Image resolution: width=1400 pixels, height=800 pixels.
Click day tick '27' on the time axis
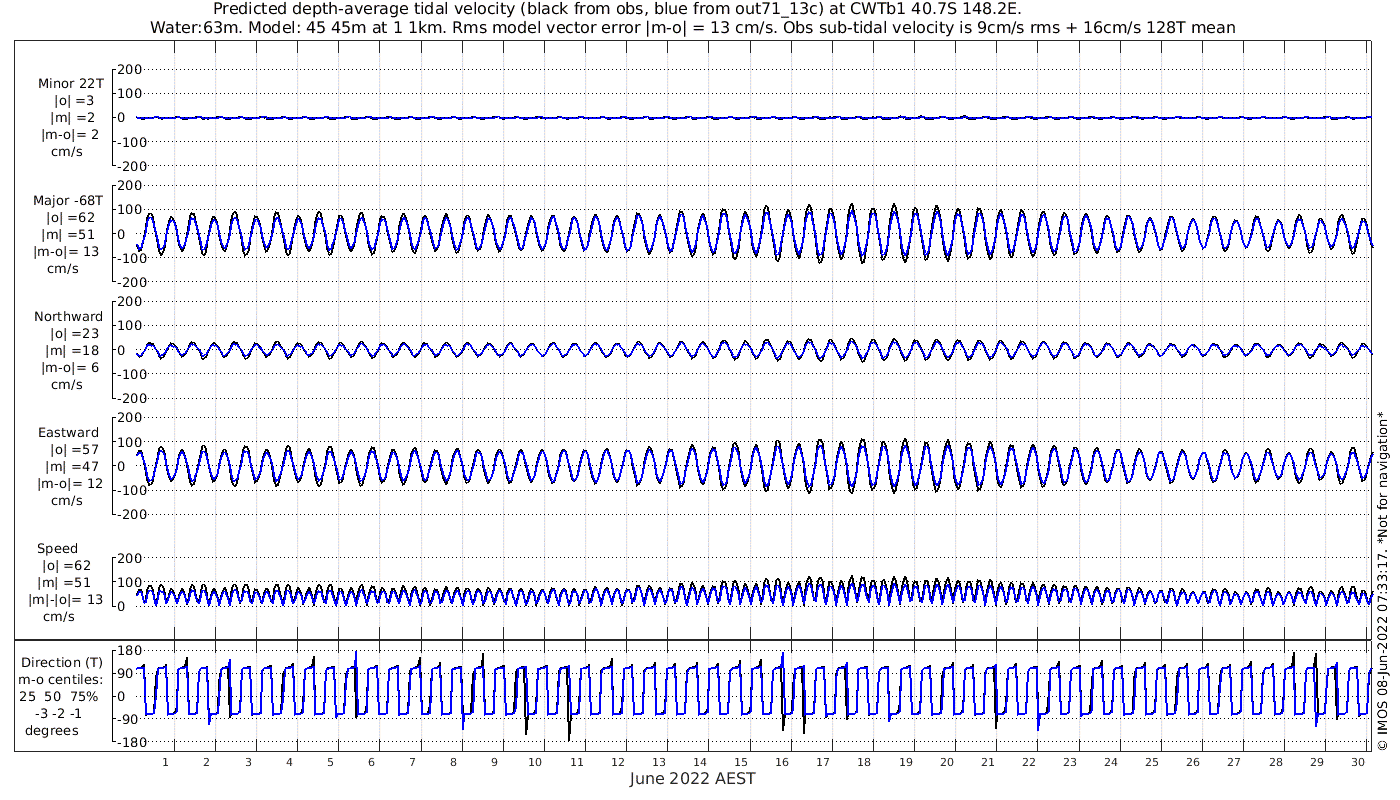tap(1235, 762)
